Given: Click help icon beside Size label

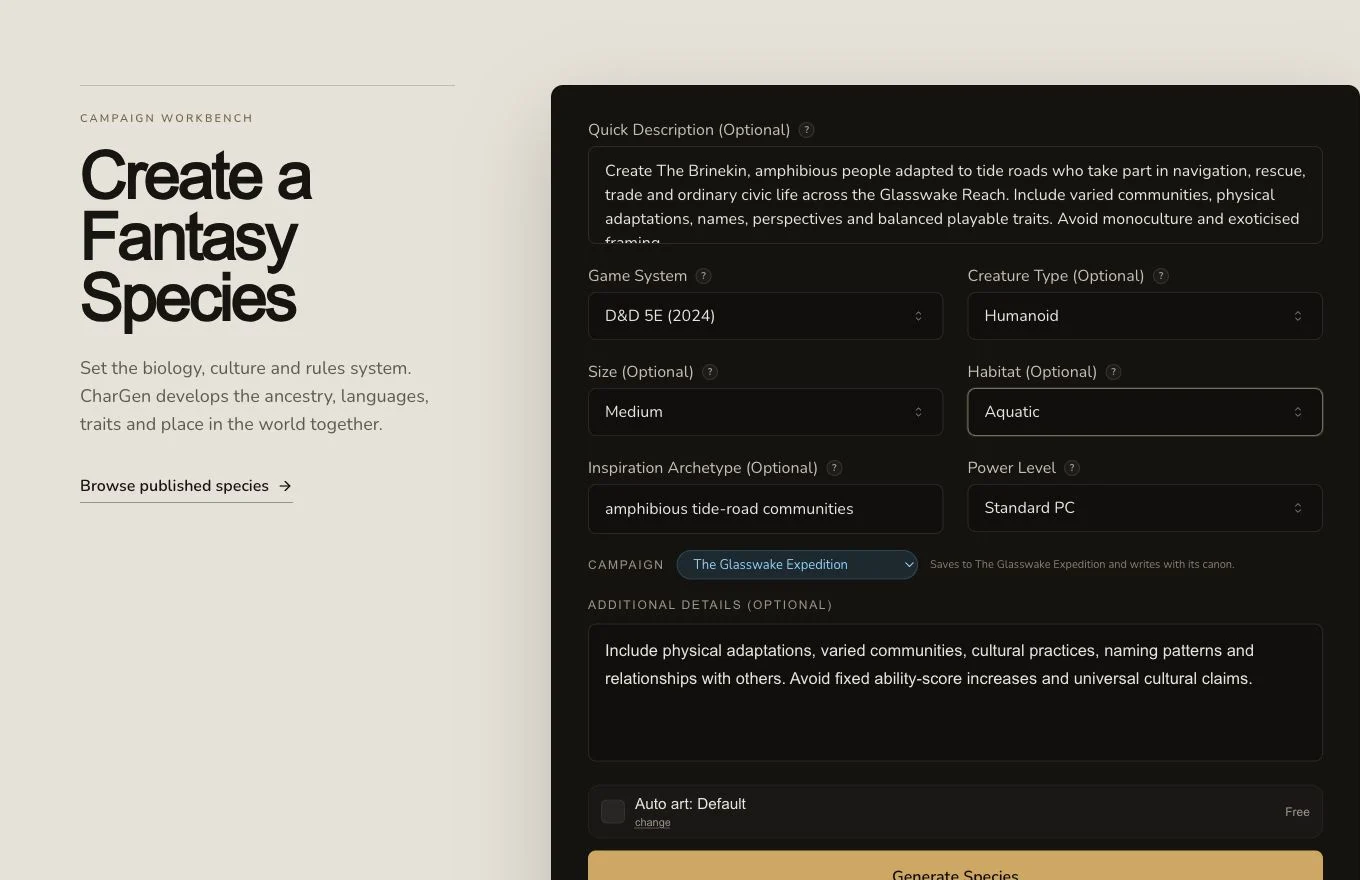Looking at the screenshot, I should pyautogui.click(x=710, y=372).
